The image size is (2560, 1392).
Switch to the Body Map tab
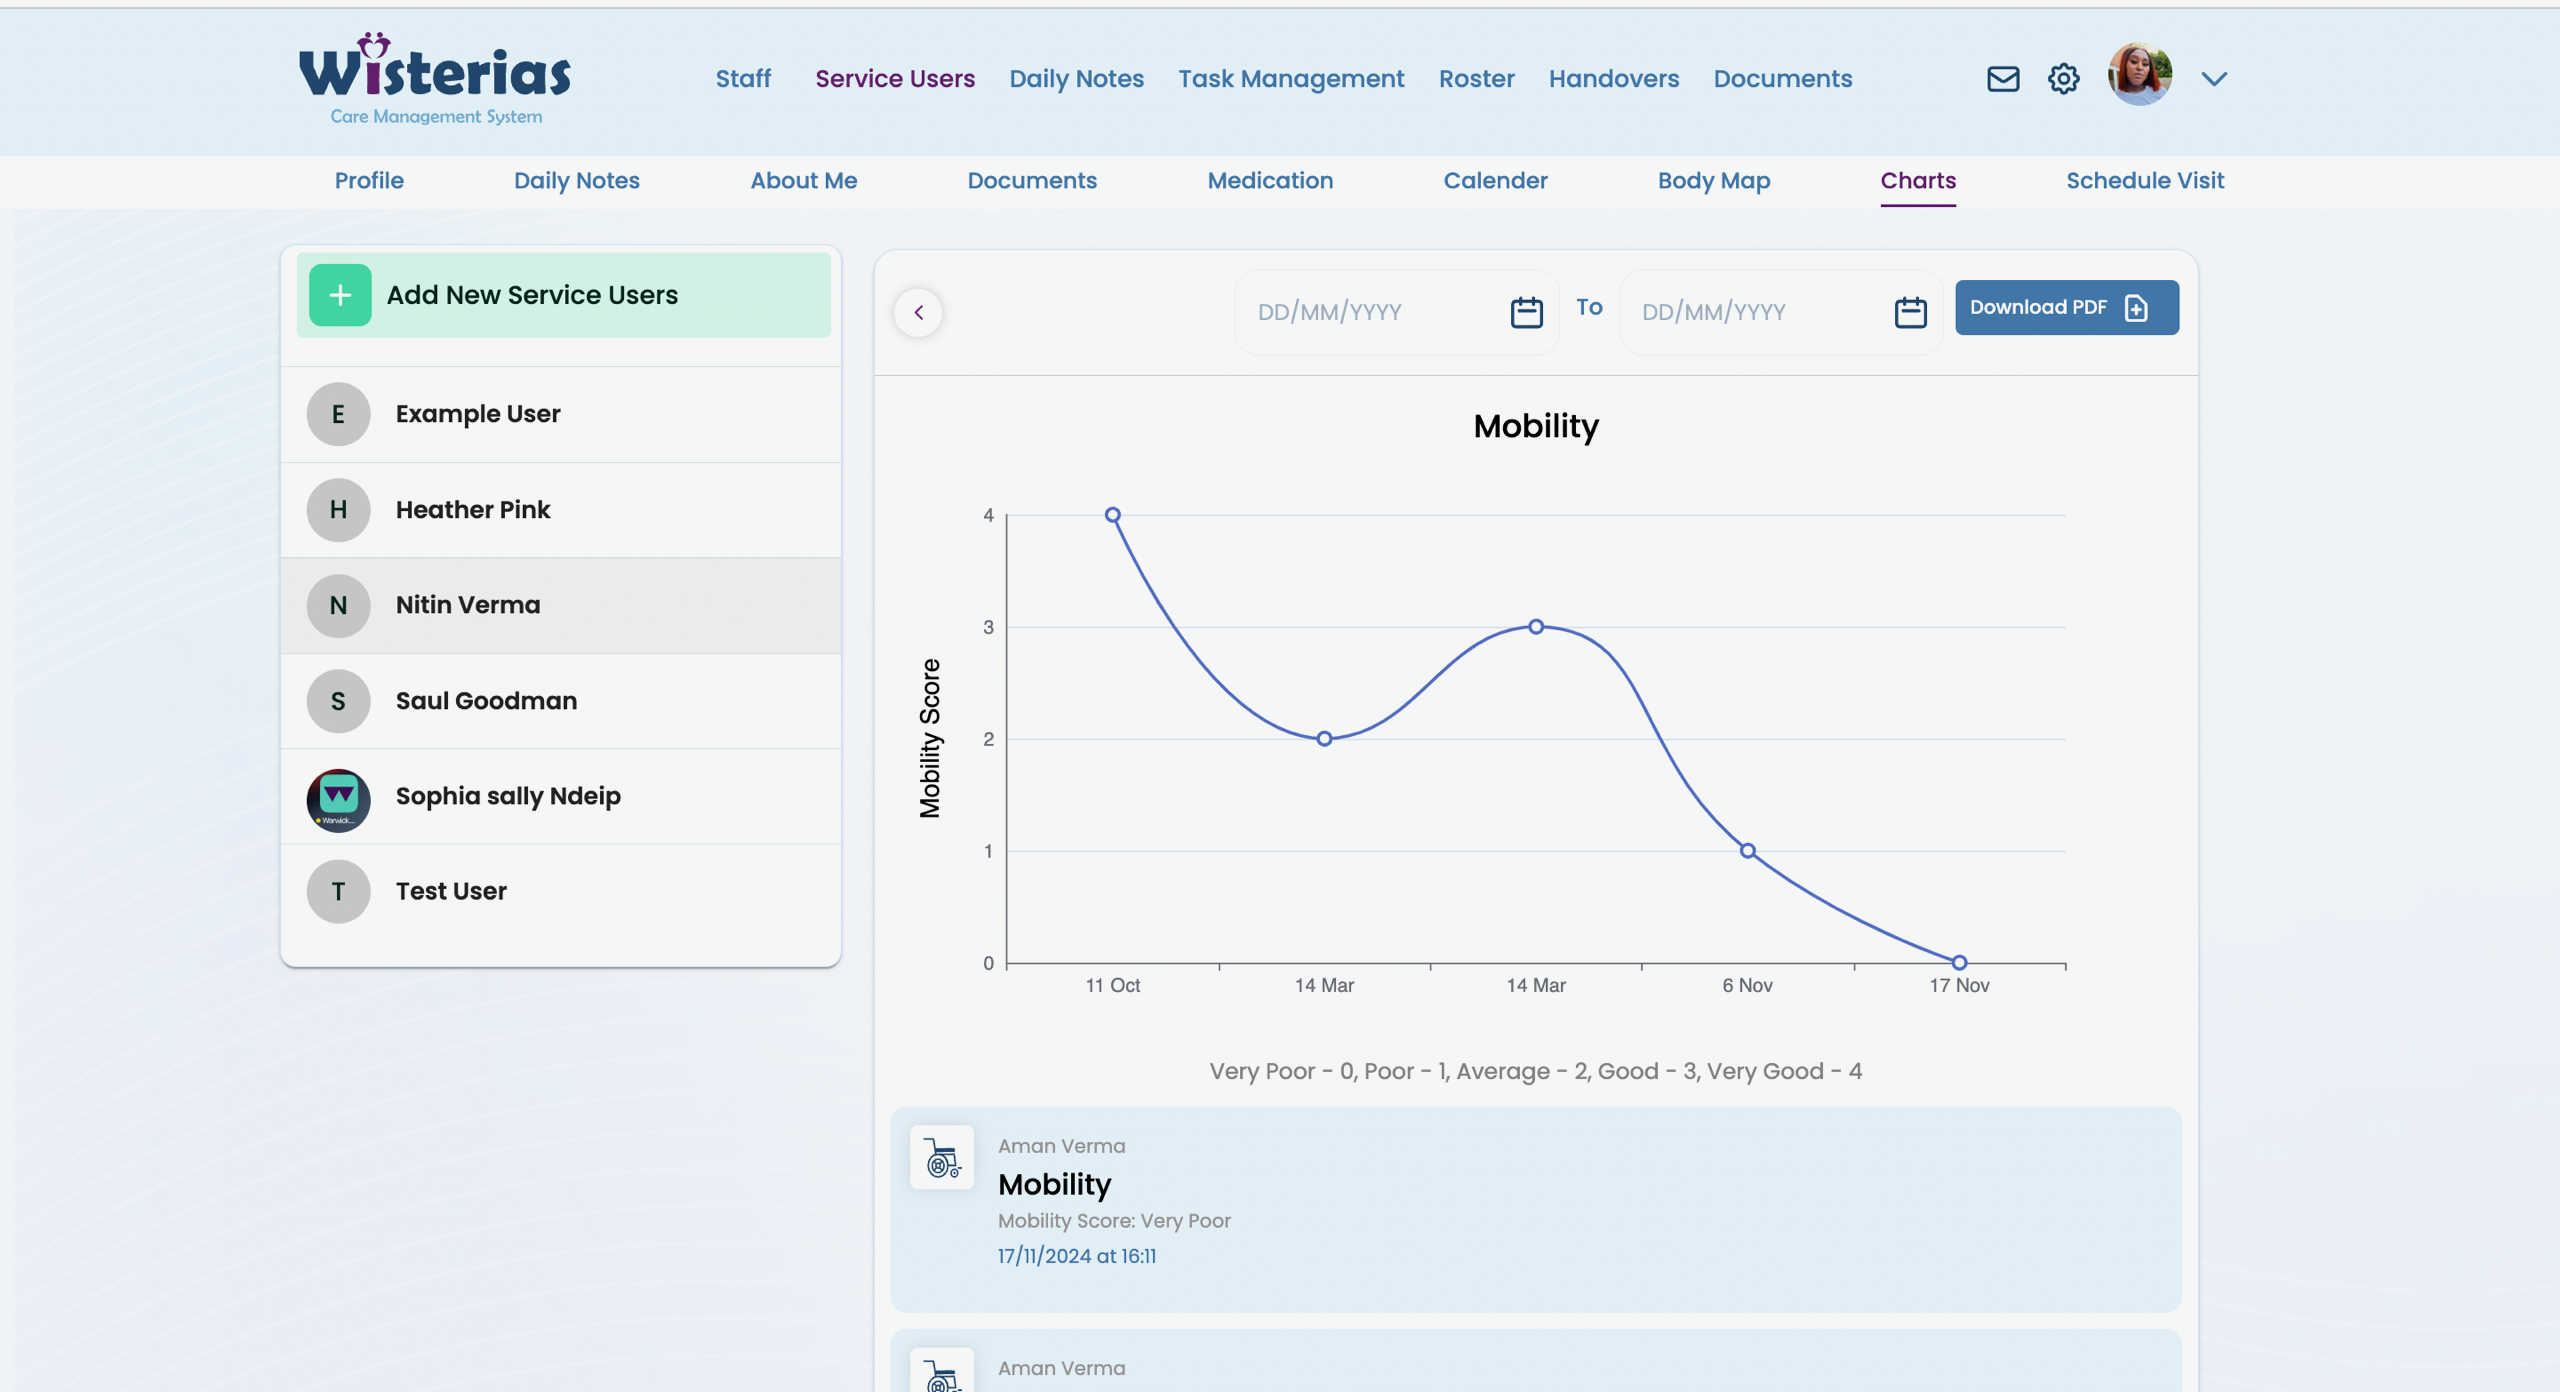(1713, 181)
